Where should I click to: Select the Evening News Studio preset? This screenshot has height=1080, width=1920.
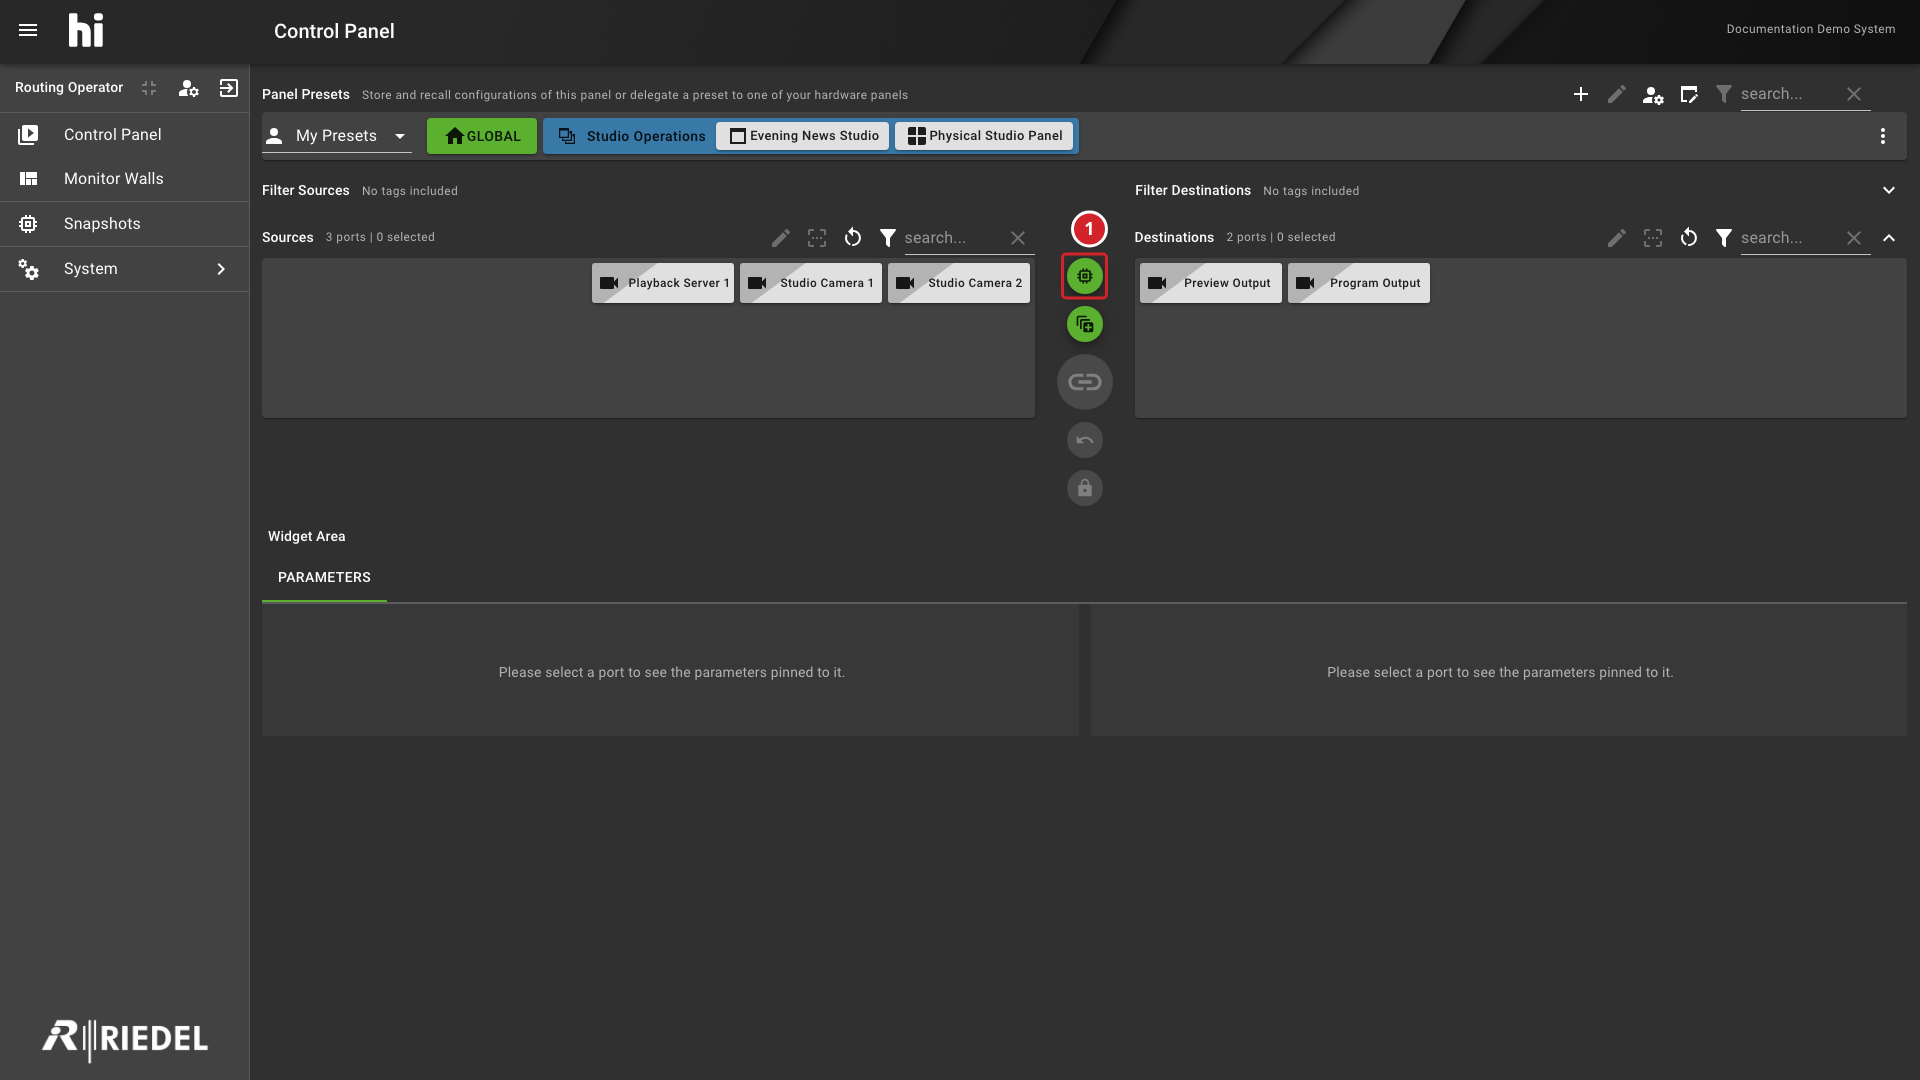(803, 136)
